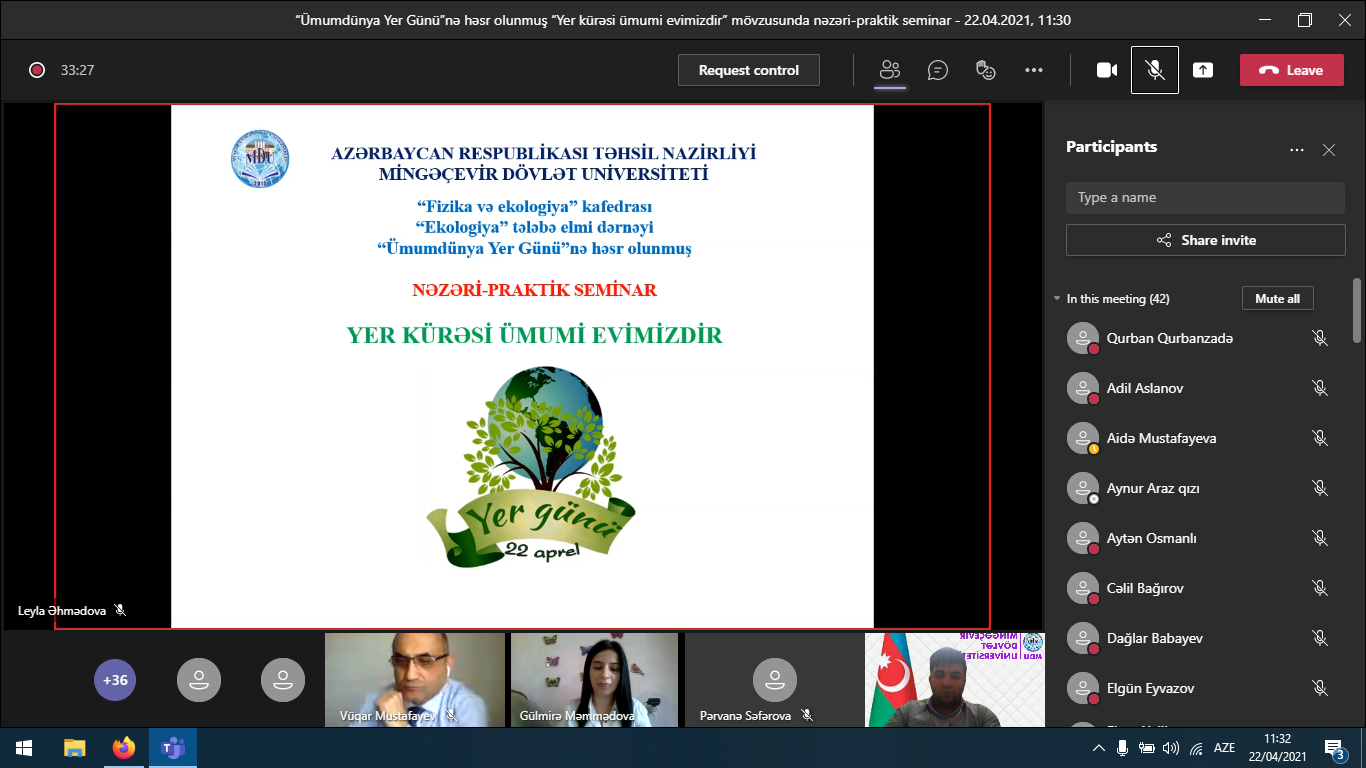This screenshot has width=1366, height=768.
Task: Open Microsoft Teams in the taskbar
Action: pyautogui.click(x=173, y=748)
